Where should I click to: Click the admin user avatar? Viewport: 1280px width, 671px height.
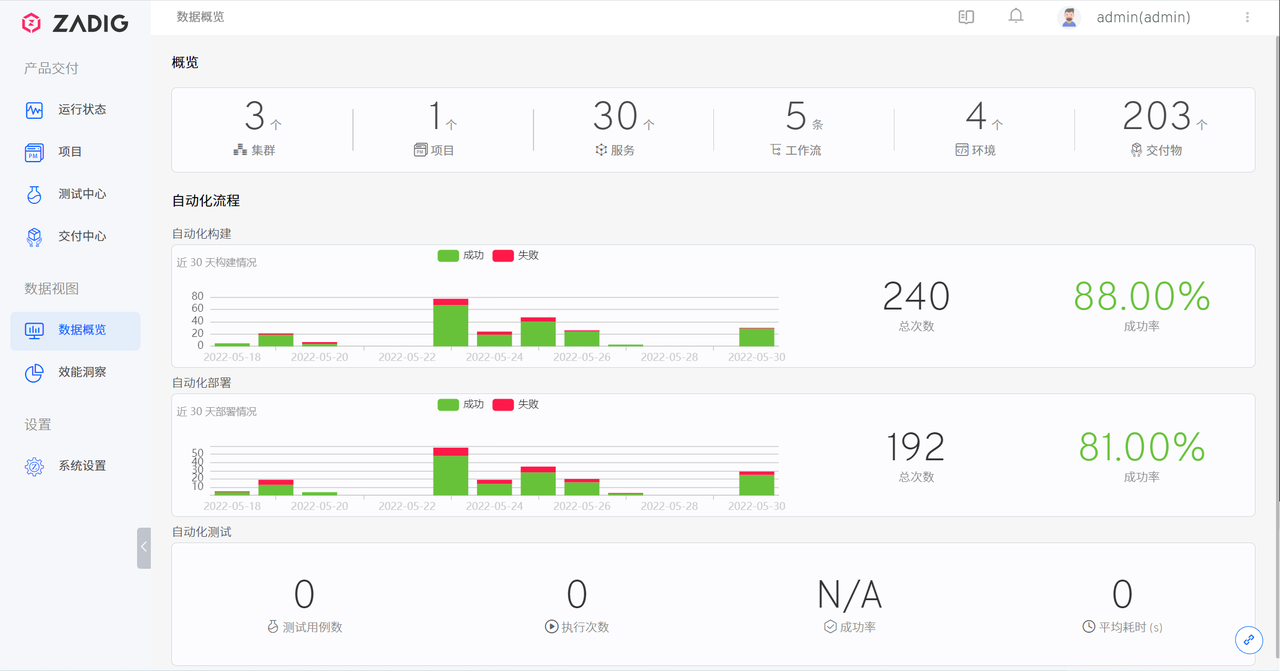click(x=1069, y=17)
